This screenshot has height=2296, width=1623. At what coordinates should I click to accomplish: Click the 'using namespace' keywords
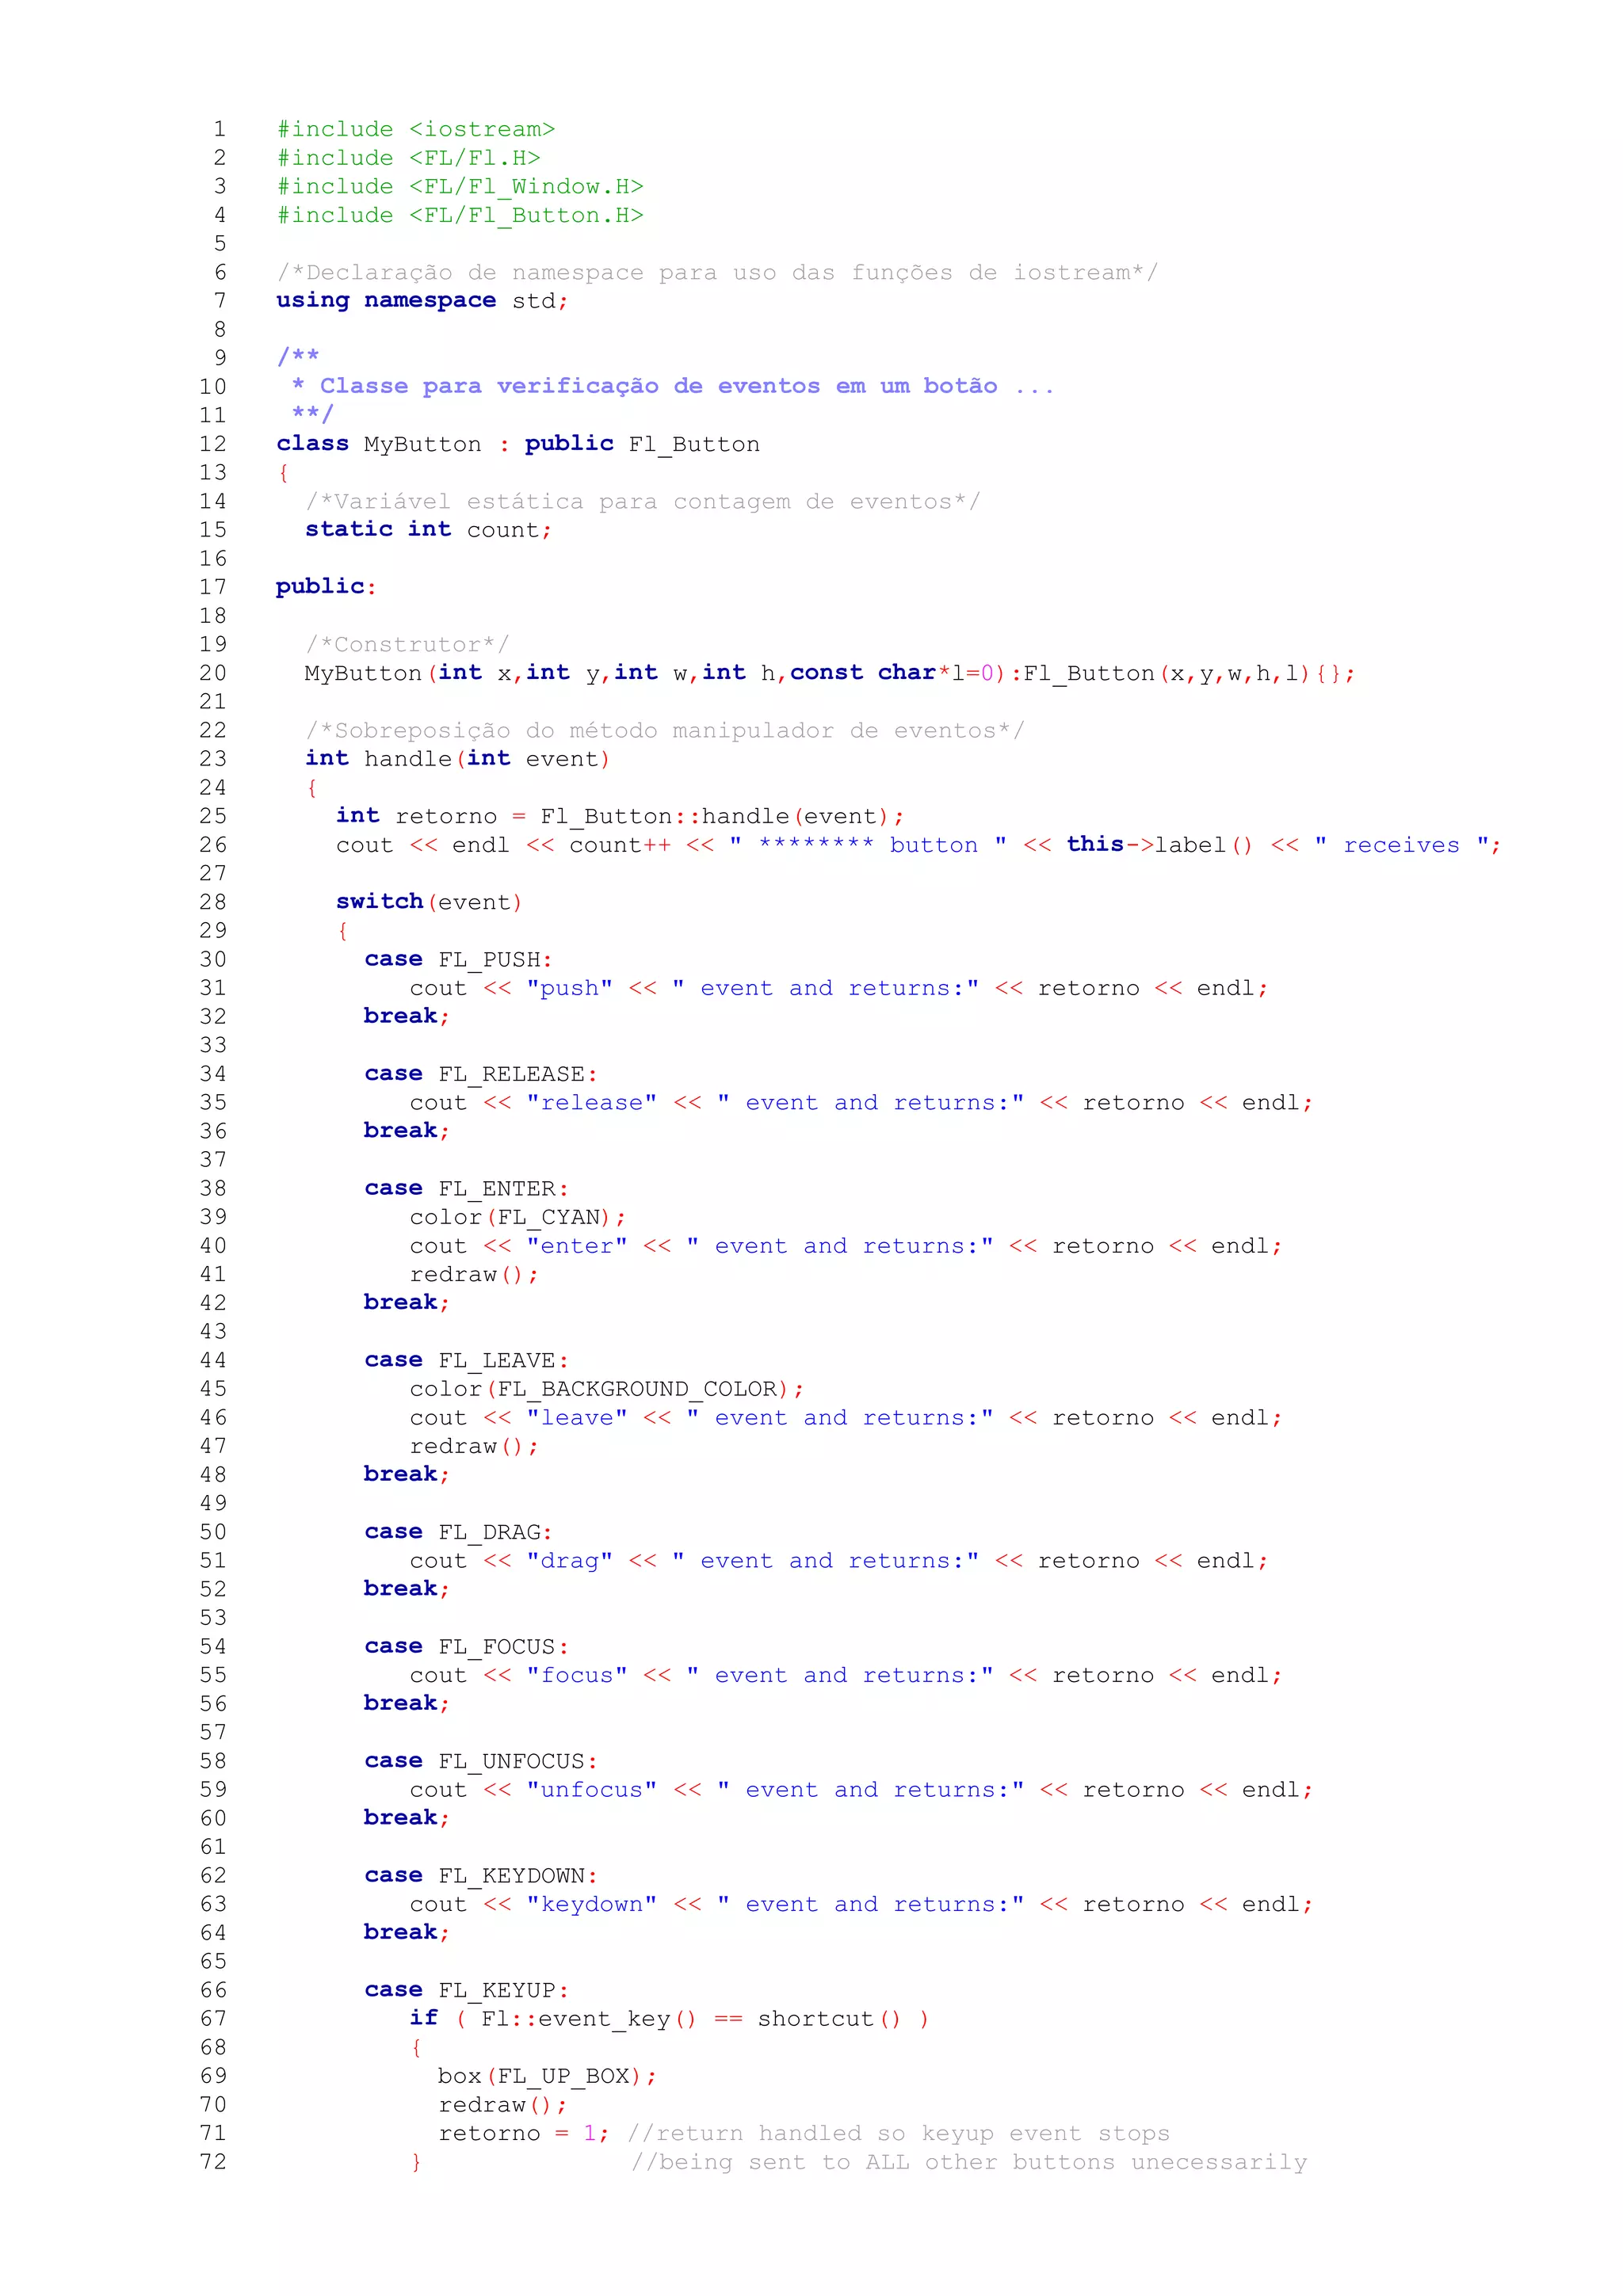tap(386, 300)
